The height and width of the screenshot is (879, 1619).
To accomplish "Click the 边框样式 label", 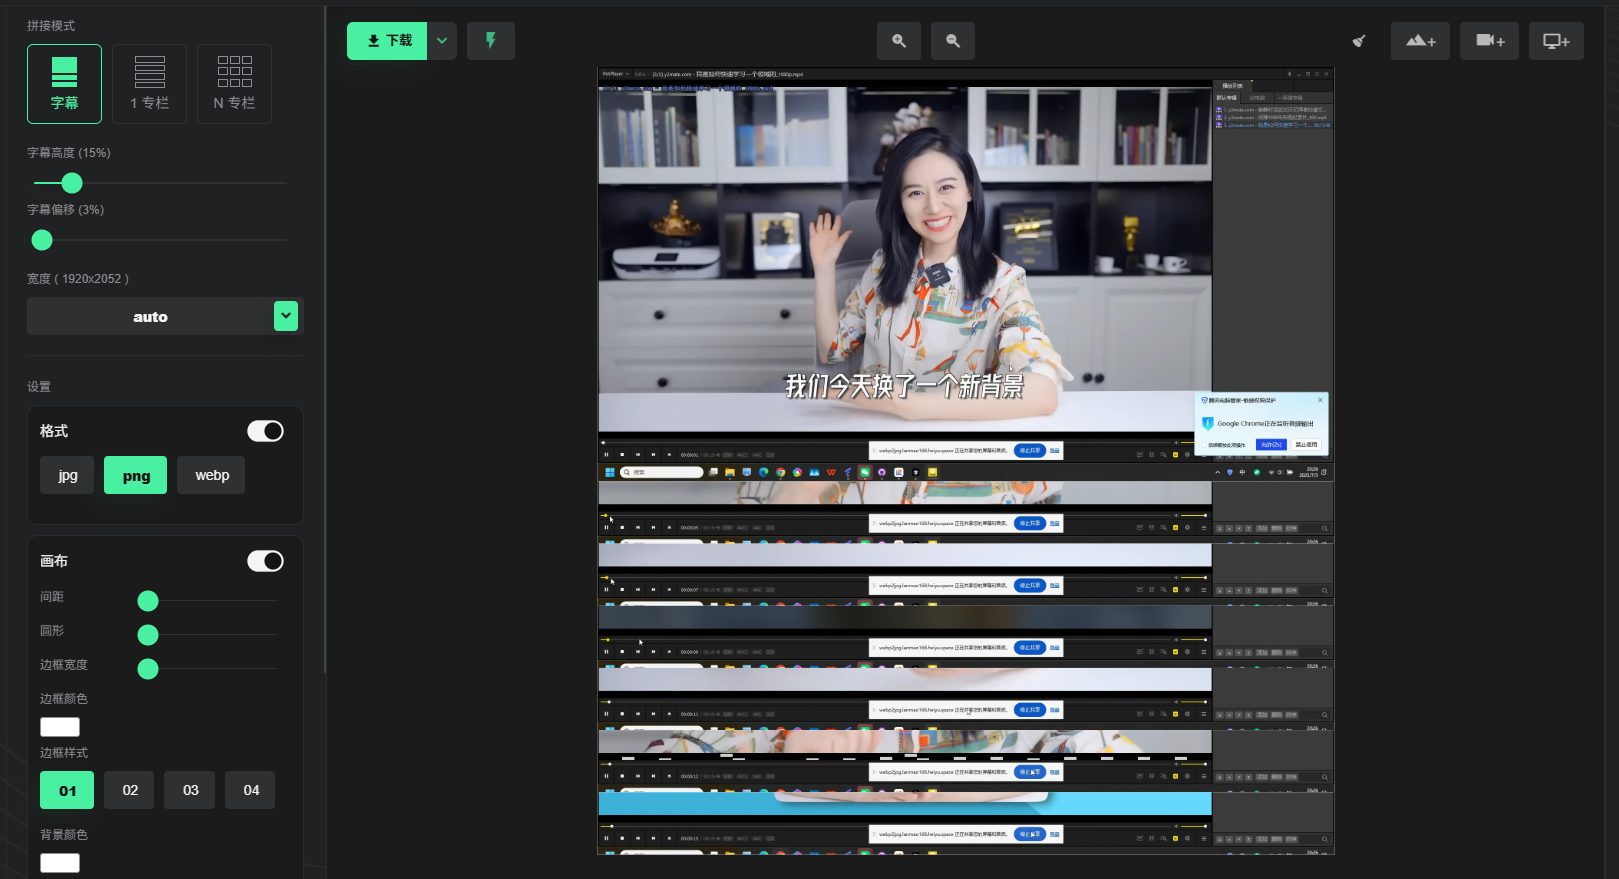I will coord(64,753).
